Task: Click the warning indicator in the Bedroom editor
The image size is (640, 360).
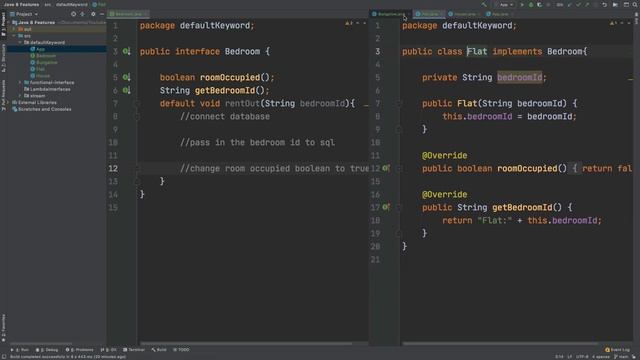Action: 348,24
